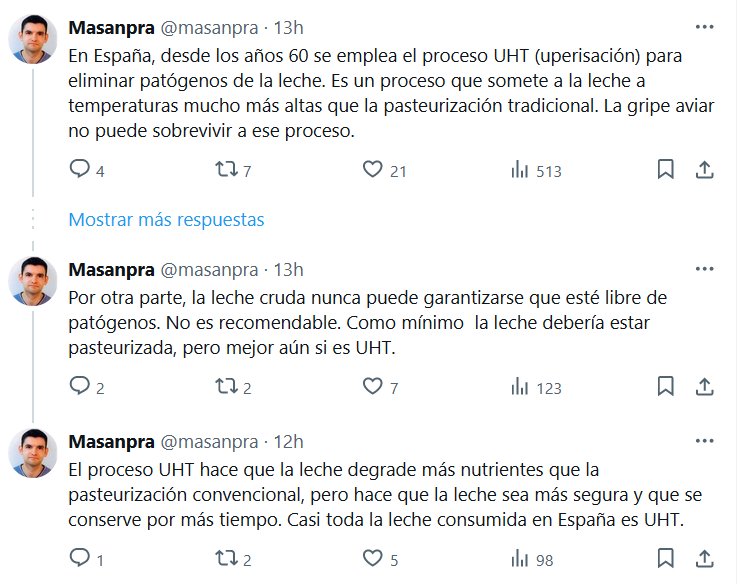740x584 pixels.
Task: Like the tweet with 7 likes
Action: [373, 387]
